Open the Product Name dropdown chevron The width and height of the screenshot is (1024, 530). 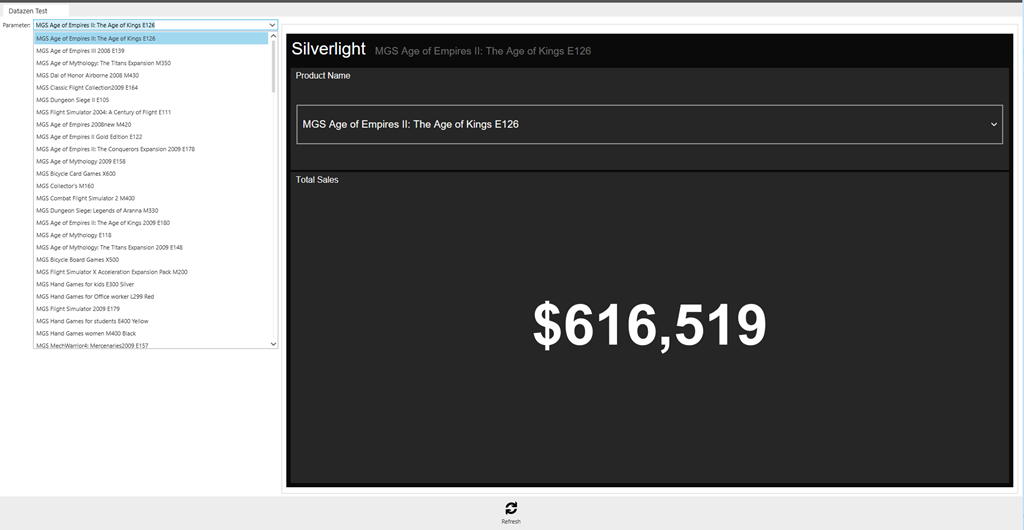coord(994,125)
